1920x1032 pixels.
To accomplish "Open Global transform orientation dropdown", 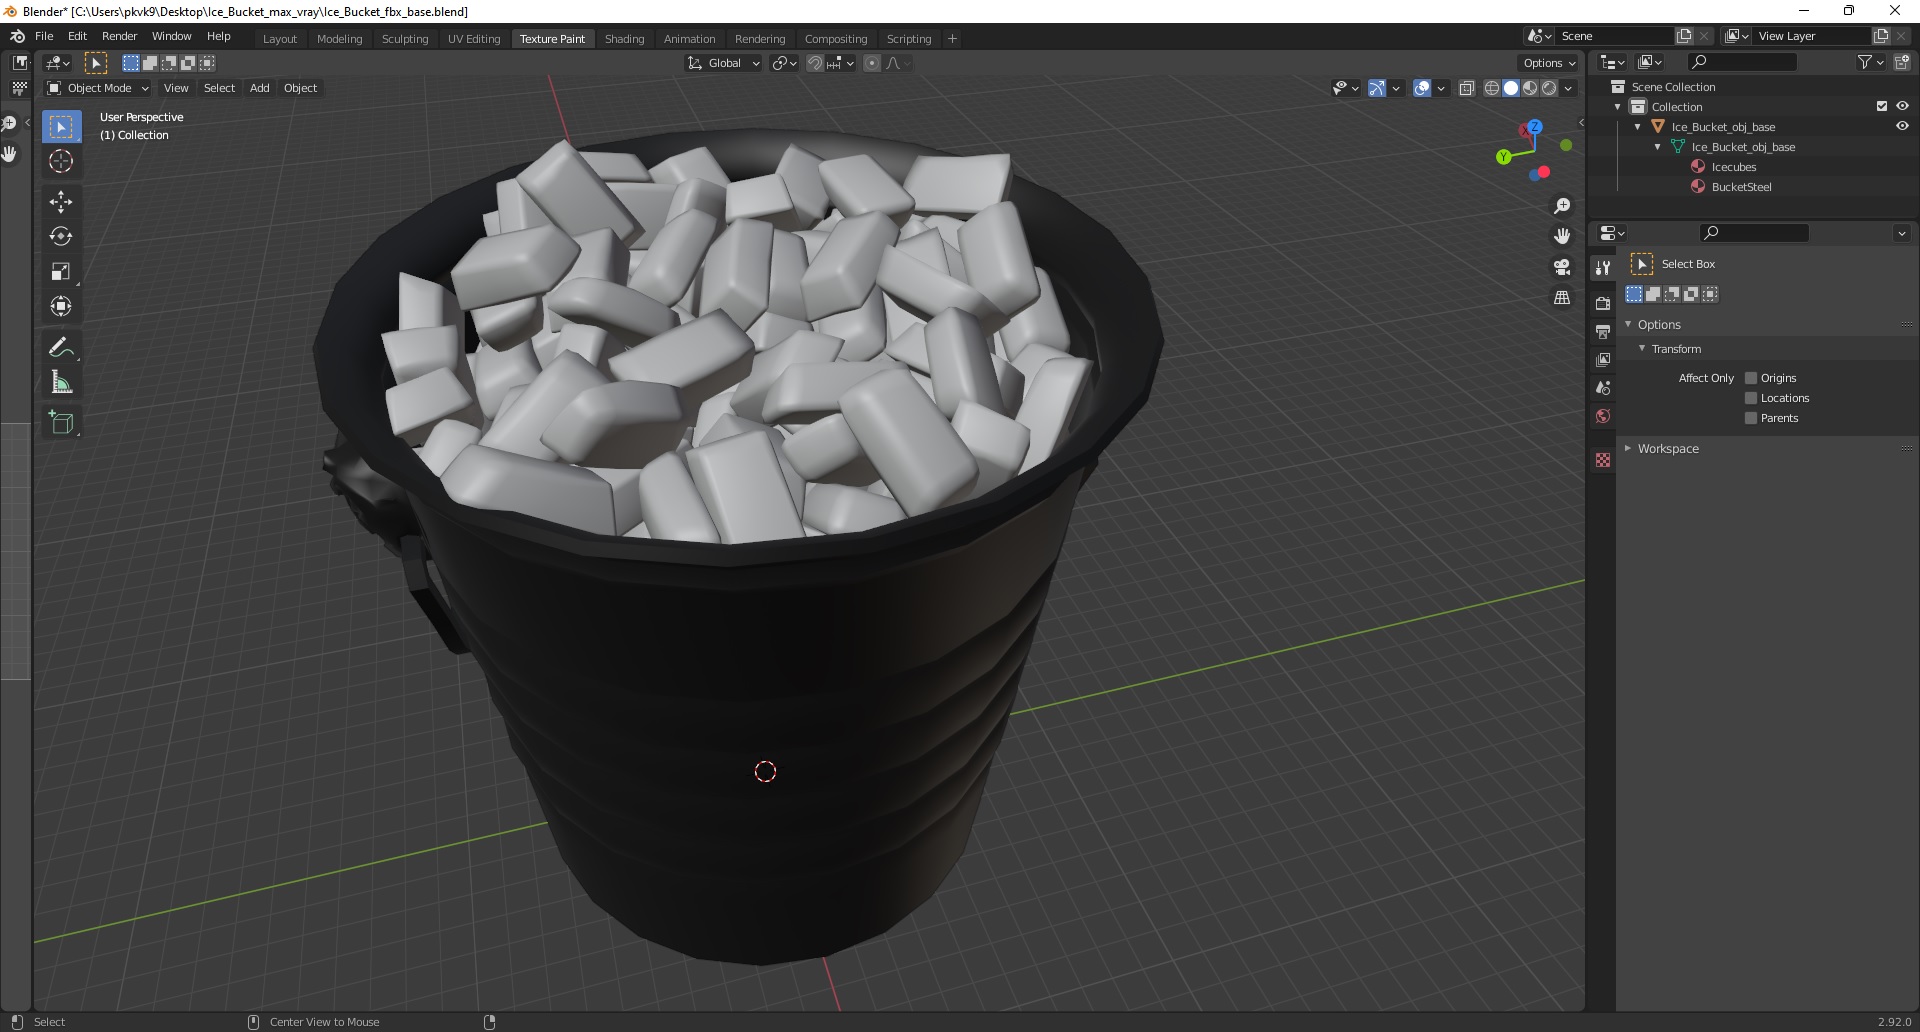I will [x=724, y=63].
